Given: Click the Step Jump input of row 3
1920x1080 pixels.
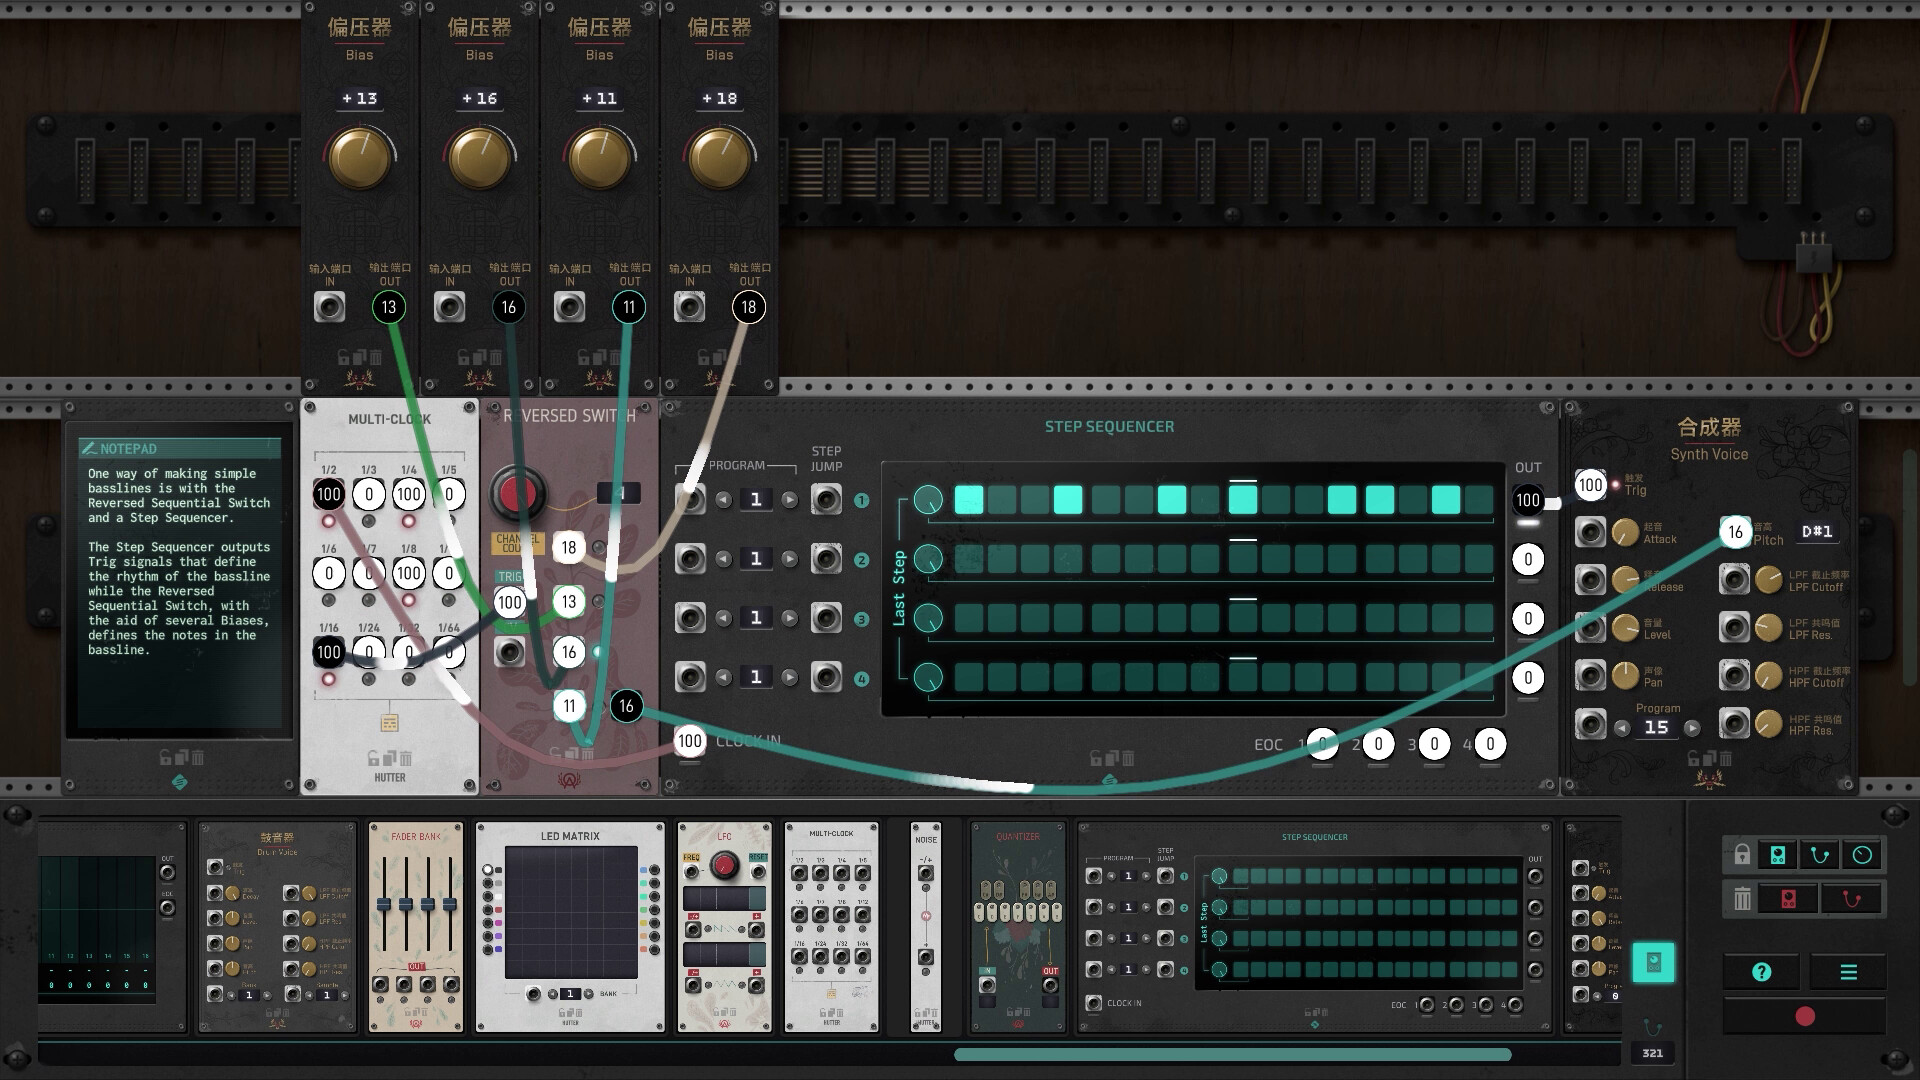Looking at the screenshot, I should [x=827, y=618].
